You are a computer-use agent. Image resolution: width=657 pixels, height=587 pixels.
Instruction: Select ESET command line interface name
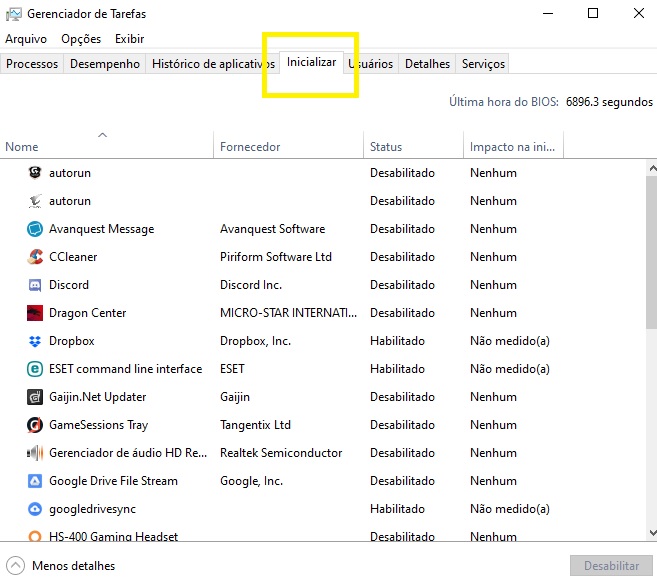coord(125,369)
